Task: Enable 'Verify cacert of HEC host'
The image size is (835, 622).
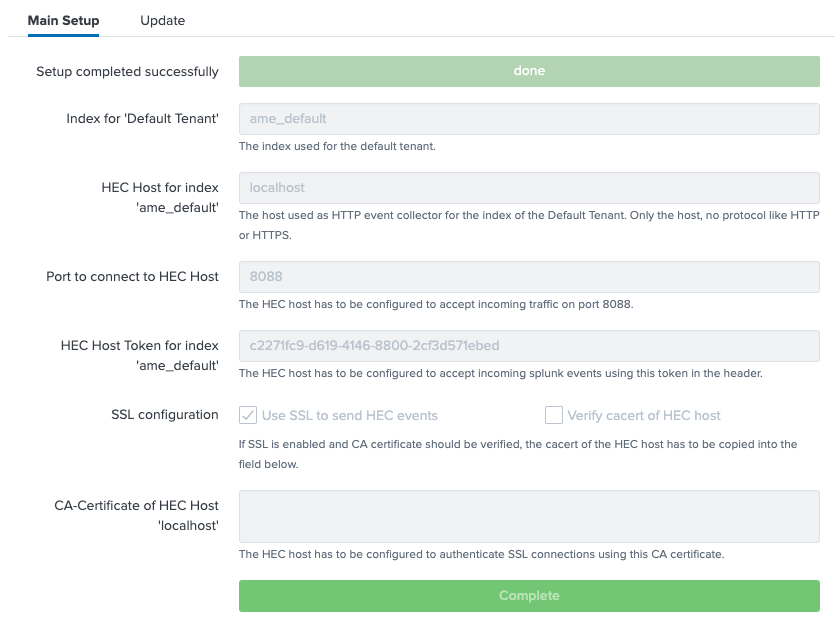Action: click(553, 414)
